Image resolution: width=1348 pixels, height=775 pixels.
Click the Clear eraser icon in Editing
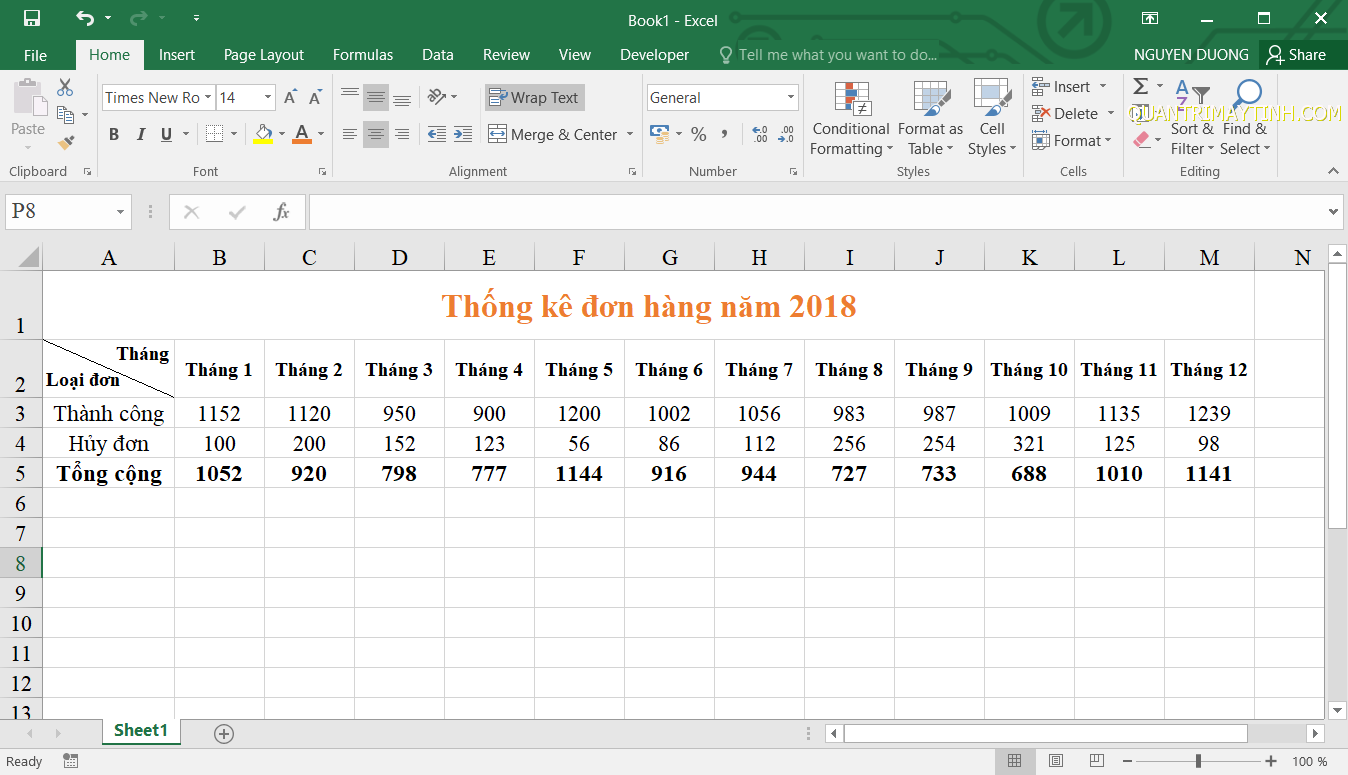click(1142, 141)
